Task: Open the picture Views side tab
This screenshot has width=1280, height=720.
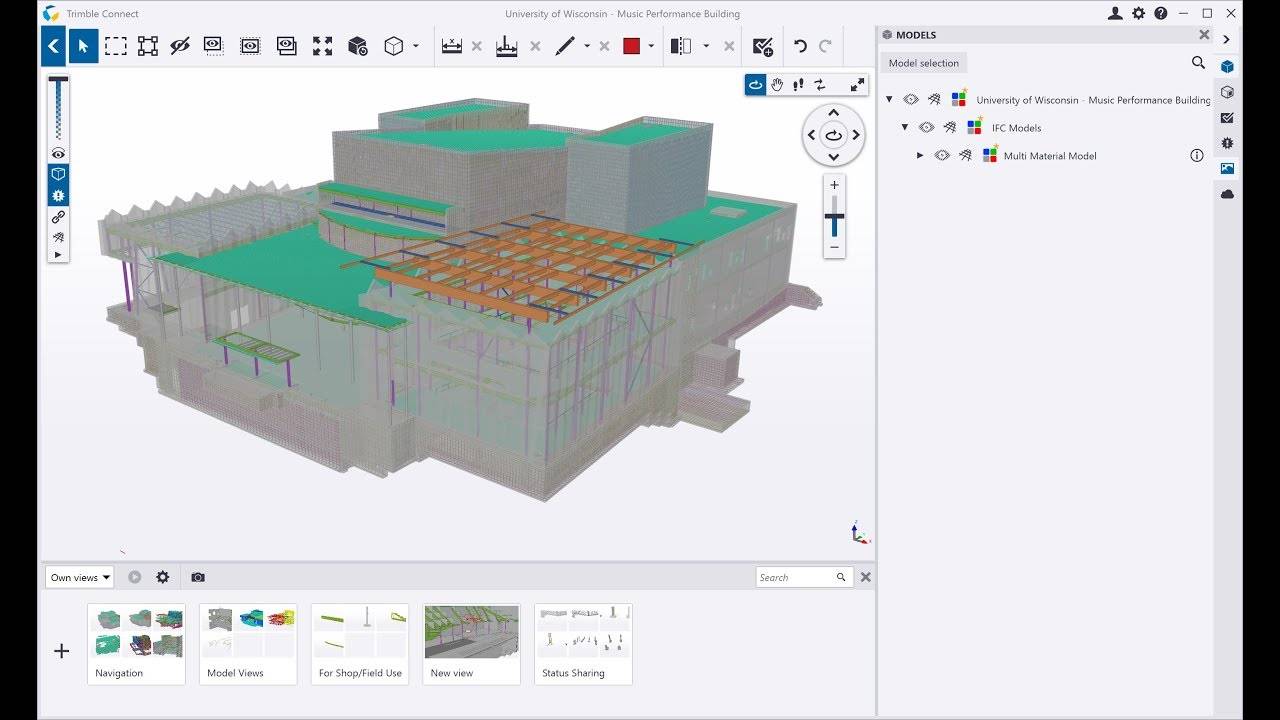Action: (x=1227, y=169)
